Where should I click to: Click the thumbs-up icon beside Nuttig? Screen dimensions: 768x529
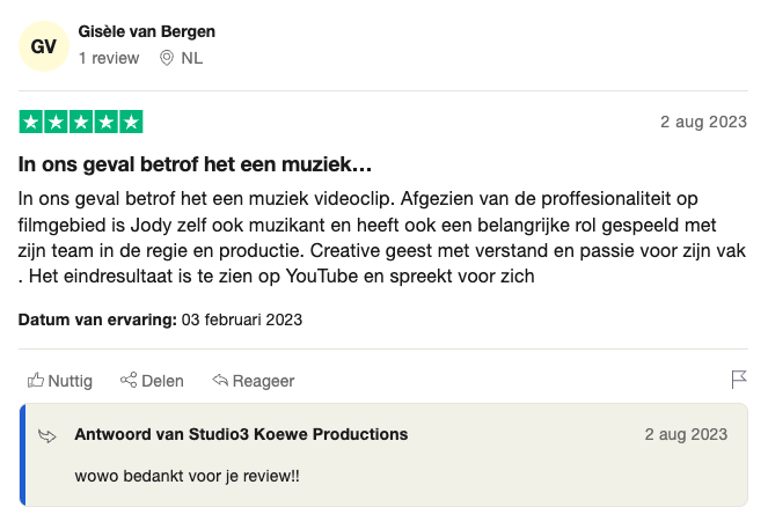[x=36, y=380]
